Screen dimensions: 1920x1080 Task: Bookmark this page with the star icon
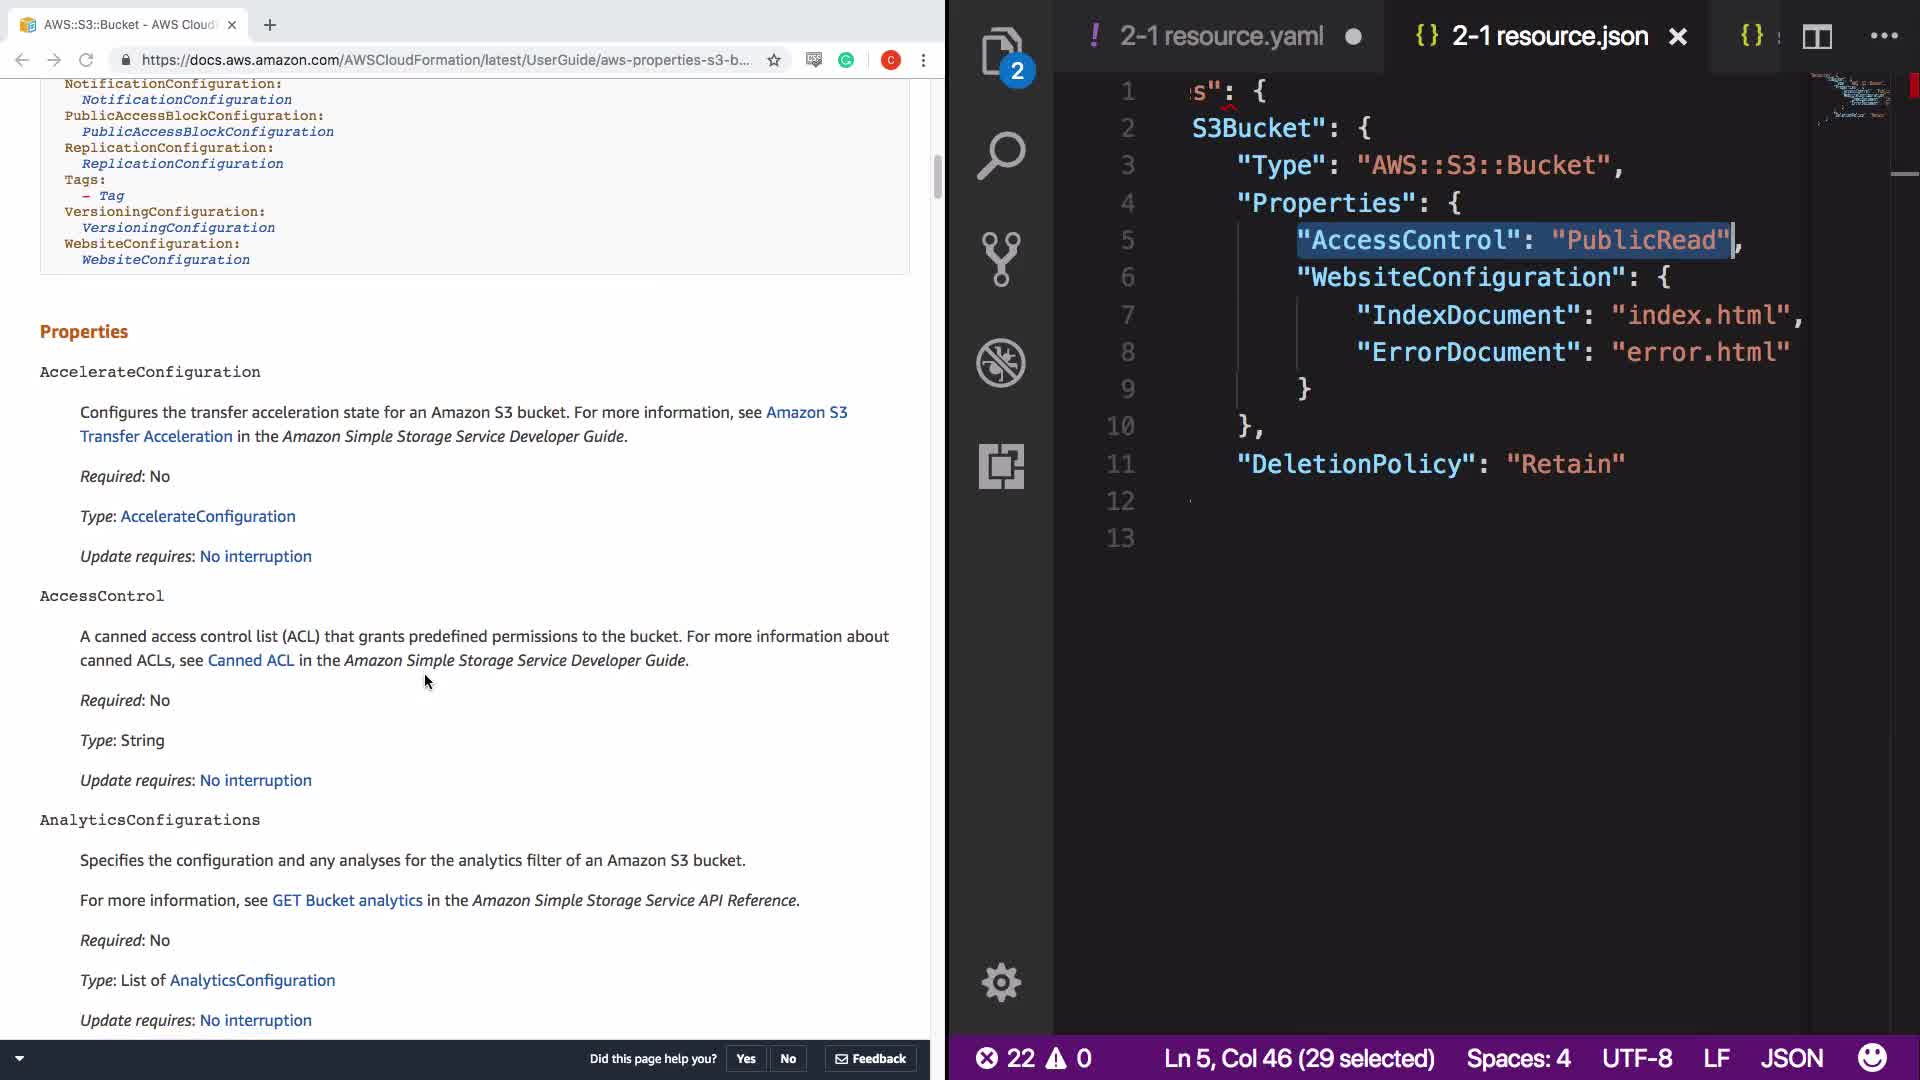[774, 60]
